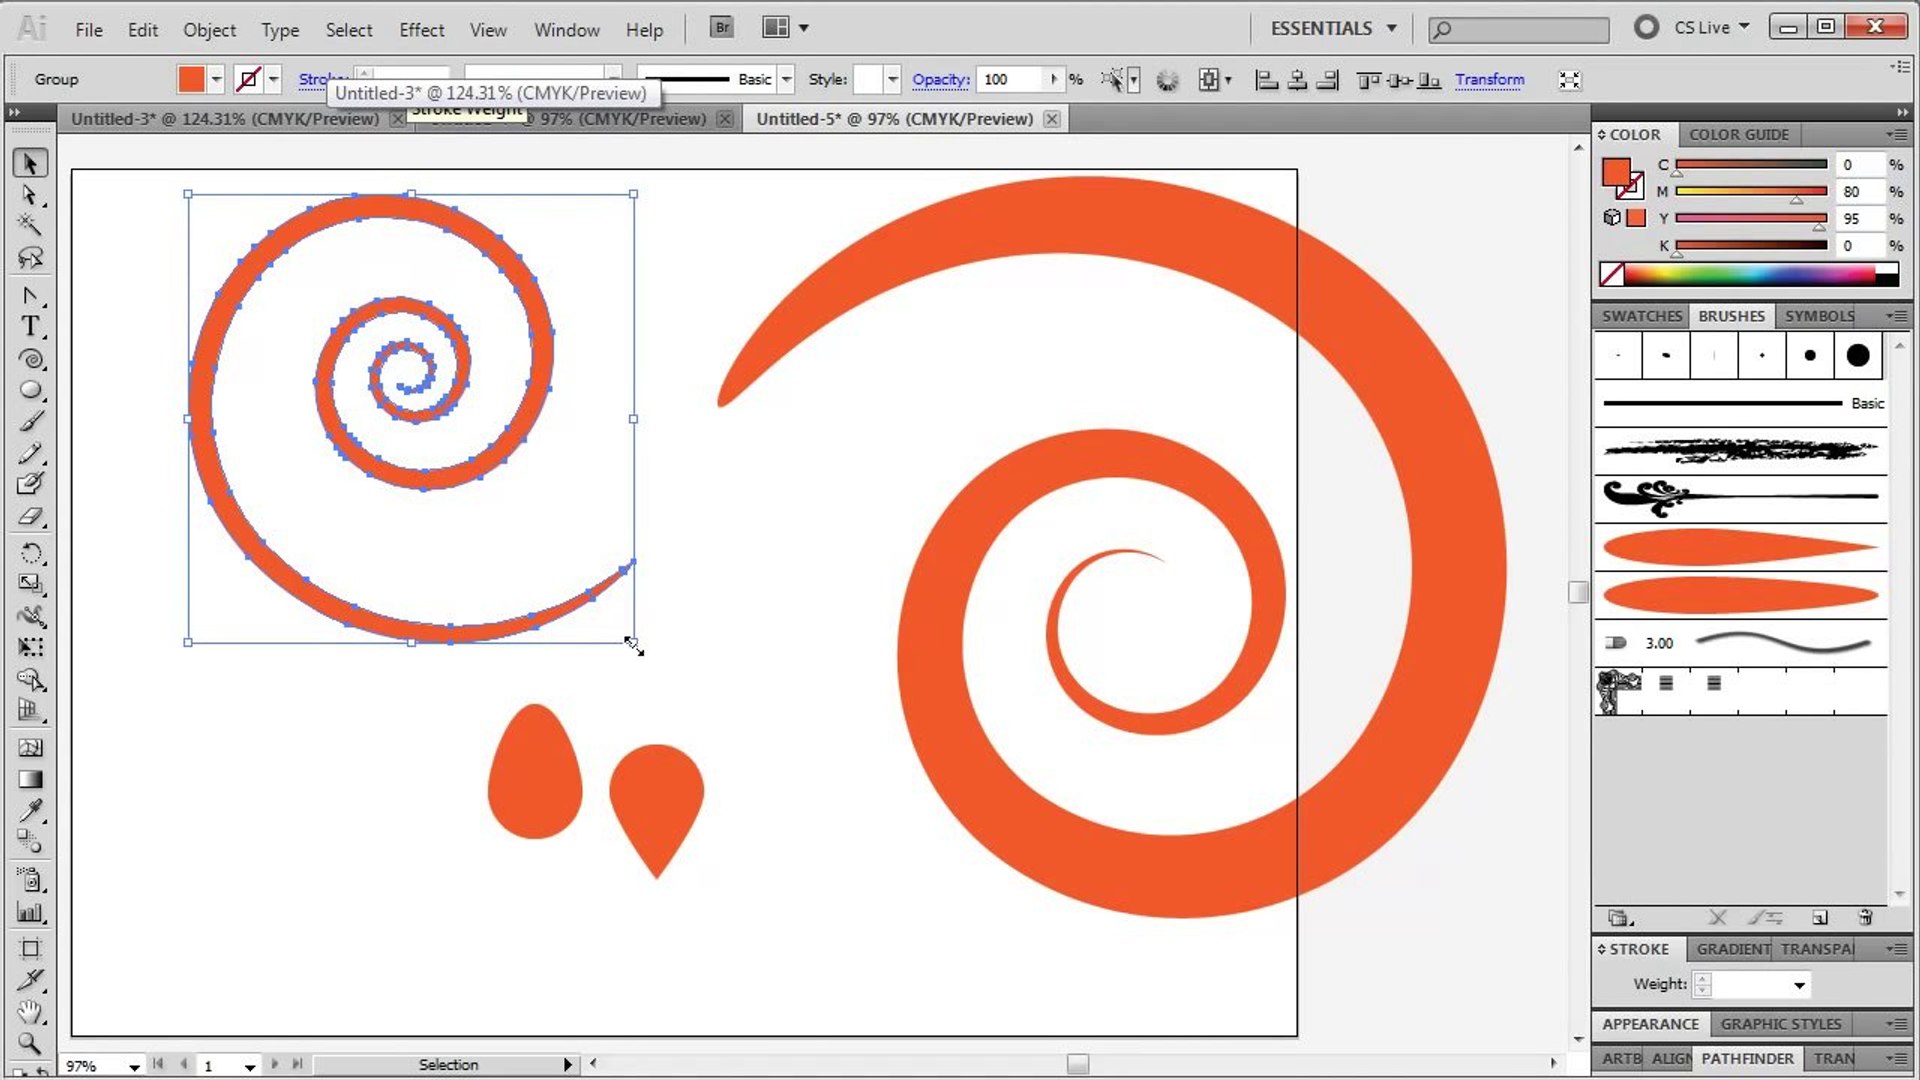The height and width of the screenshot is (1080, 1920).
Task: Choose the Magic Wand tool
Action: coord(30,226)
